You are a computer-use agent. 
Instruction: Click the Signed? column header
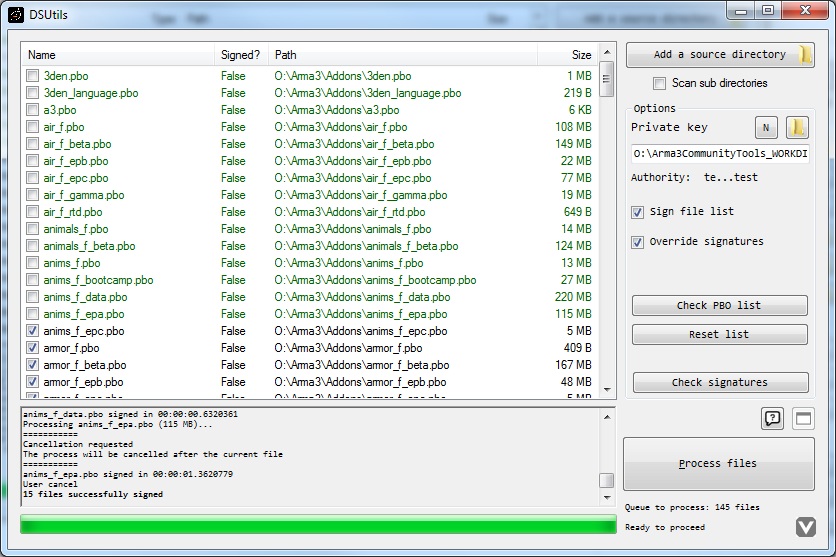click(240, 55)
